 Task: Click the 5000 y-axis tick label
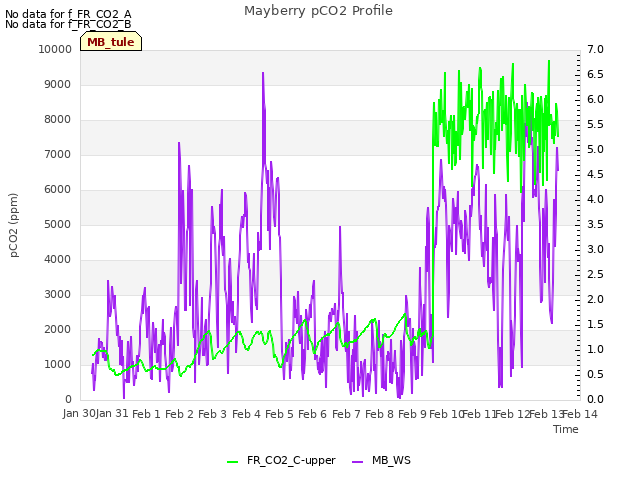(x=58, y=224)
